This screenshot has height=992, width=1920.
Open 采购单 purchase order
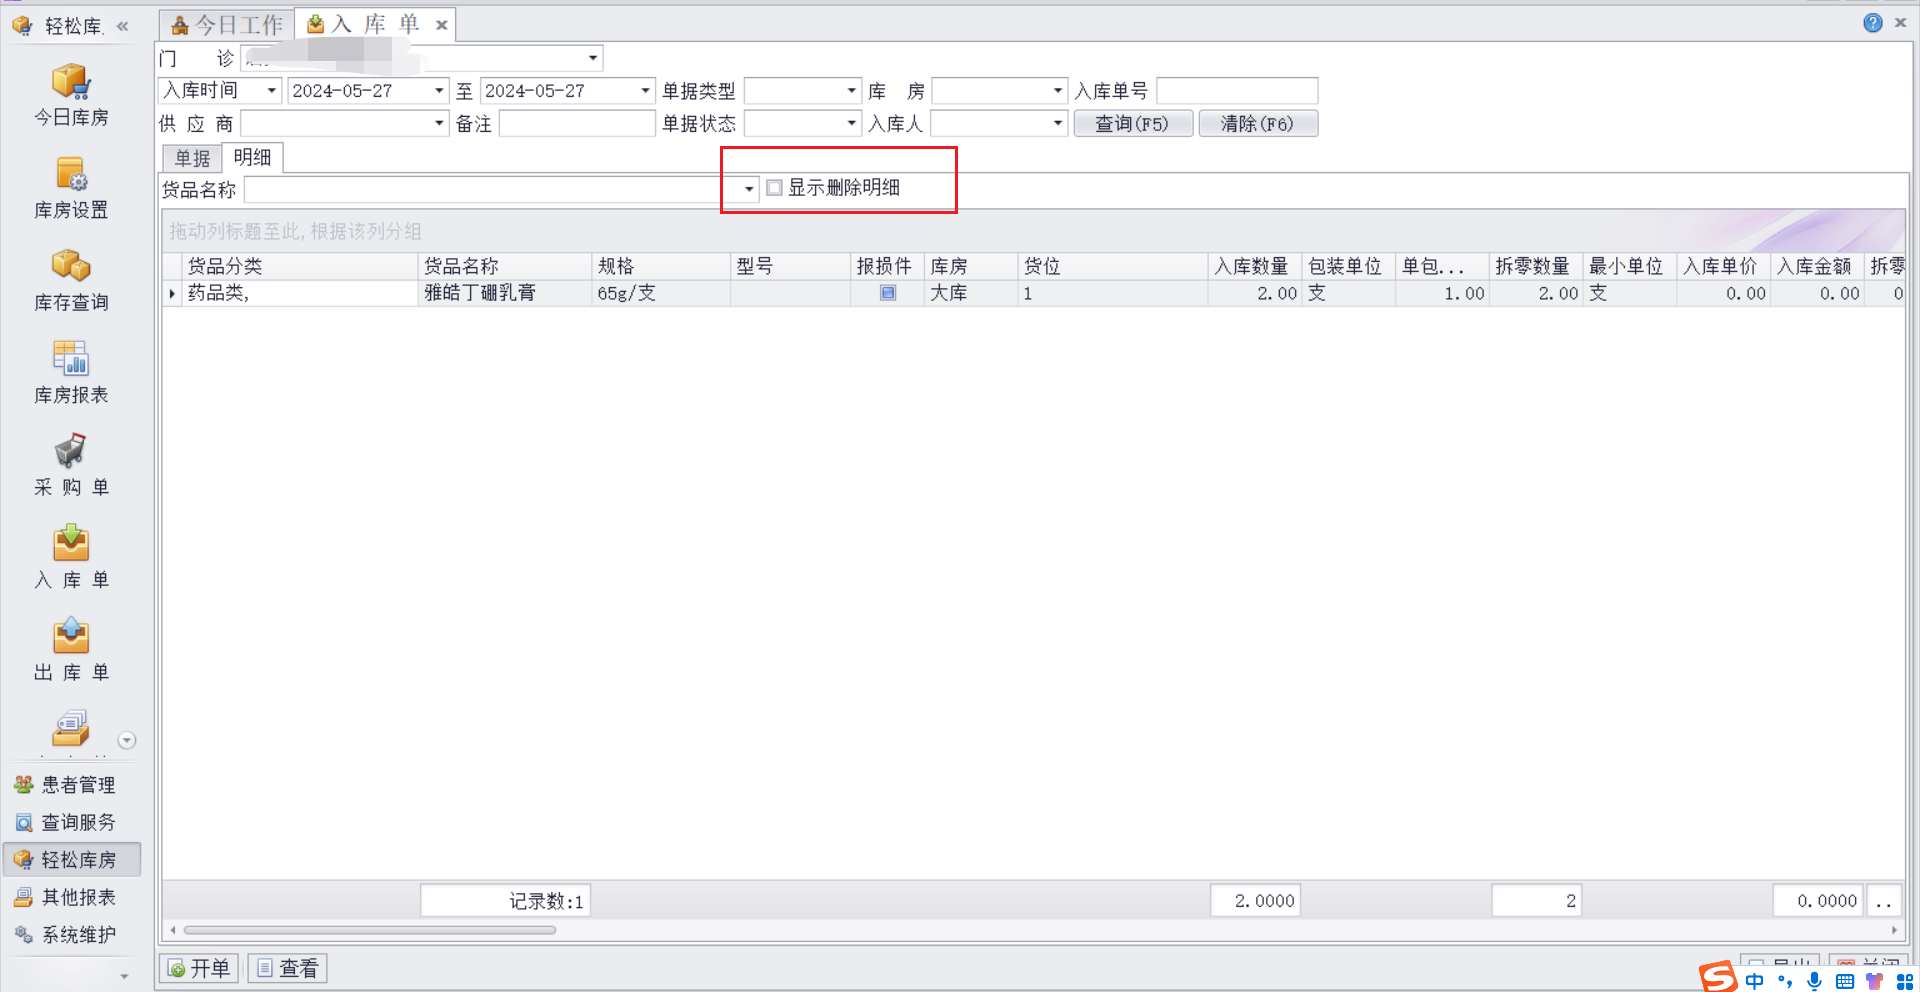pos(71,466)
